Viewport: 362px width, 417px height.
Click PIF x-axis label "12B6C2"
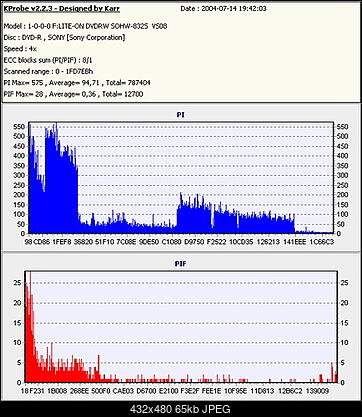click(x=290, y=391)
